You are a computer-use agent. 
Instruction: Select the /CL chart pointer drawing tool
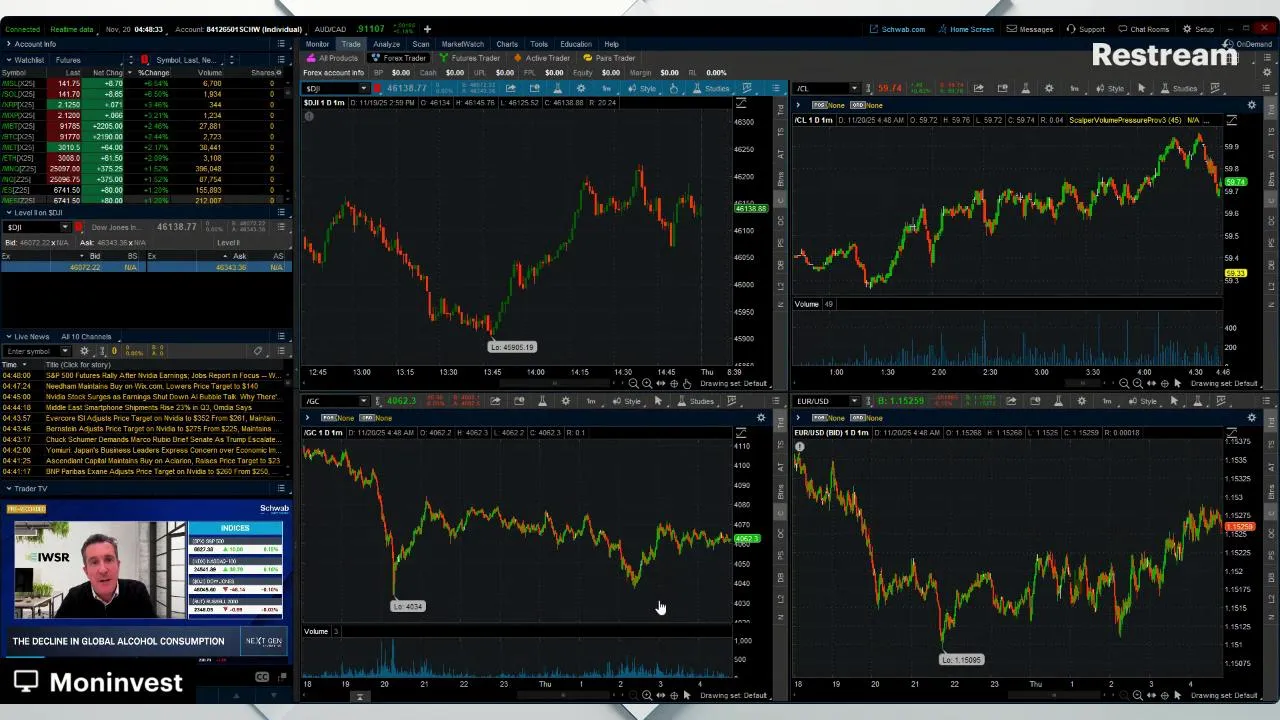pos(1141,89)
